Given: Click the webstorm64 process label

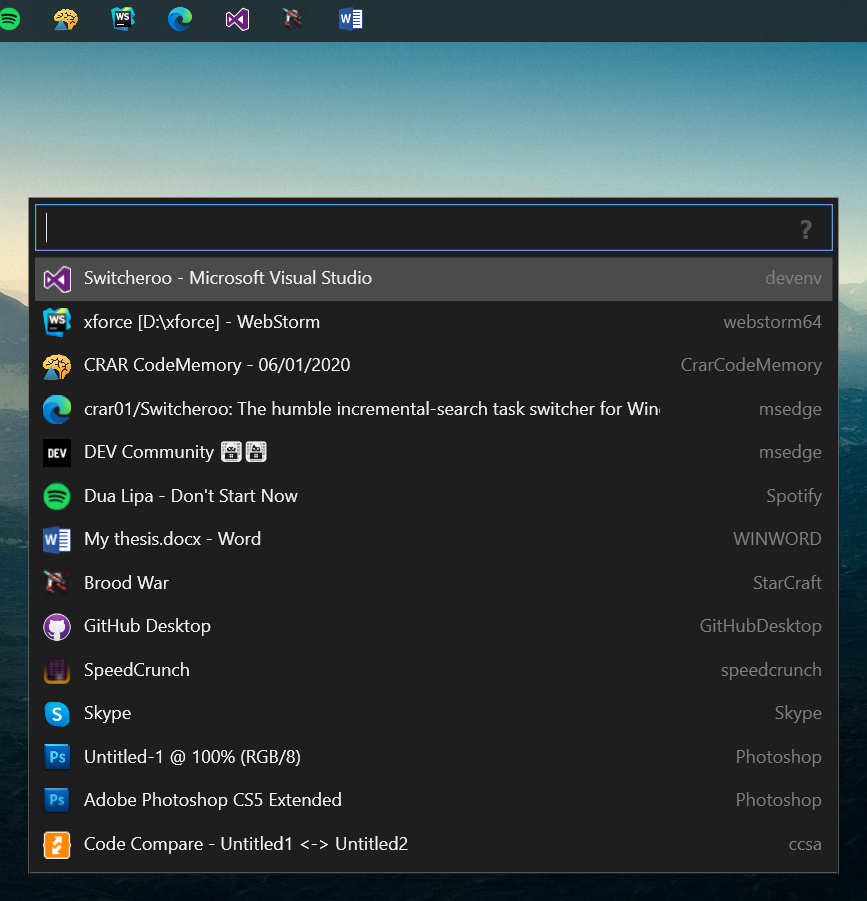Looking at the screenshot, I should click(x=772, y=322).
